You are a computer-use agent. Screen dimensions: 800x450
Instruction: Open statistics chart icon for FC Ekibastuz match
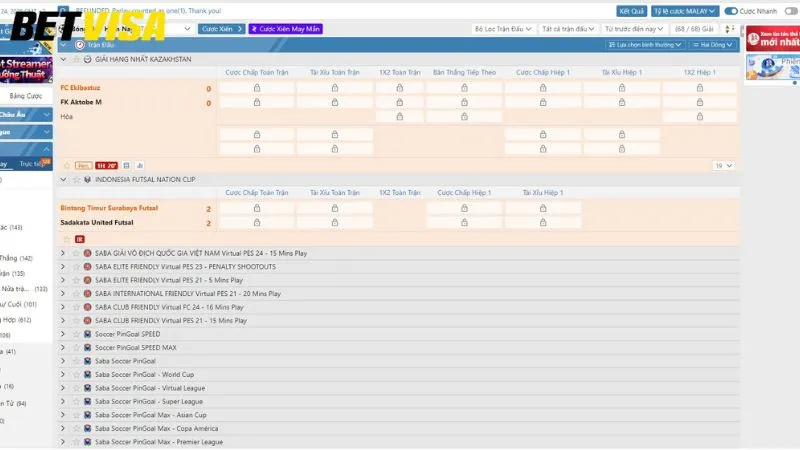pos(140,165)
